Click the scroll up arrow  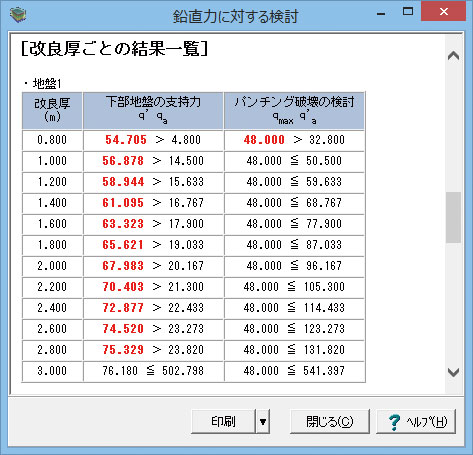pyautogui.click(x=453, y=55)
